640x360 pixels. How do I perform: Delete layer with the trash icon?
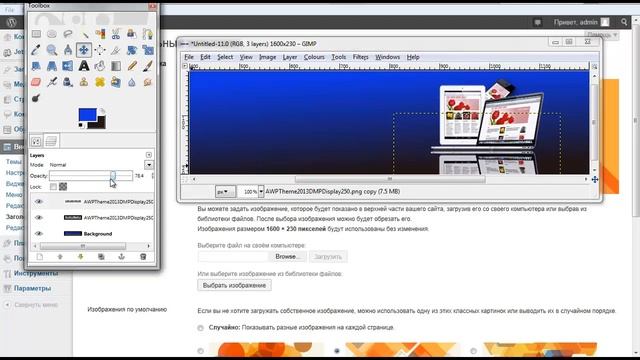coord(143,257)
